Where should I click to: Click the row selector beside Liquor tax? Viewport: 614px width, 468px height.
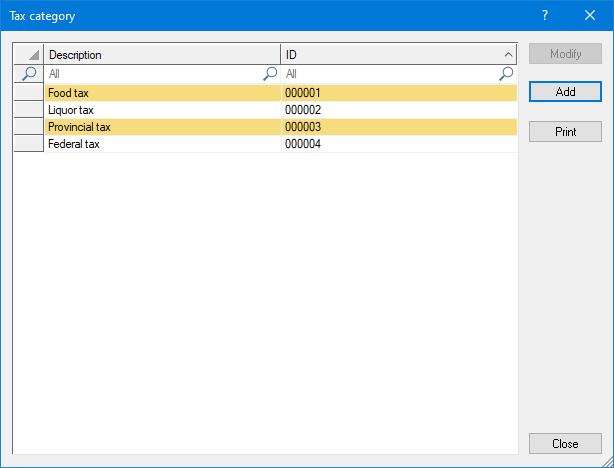pos(29,110)
